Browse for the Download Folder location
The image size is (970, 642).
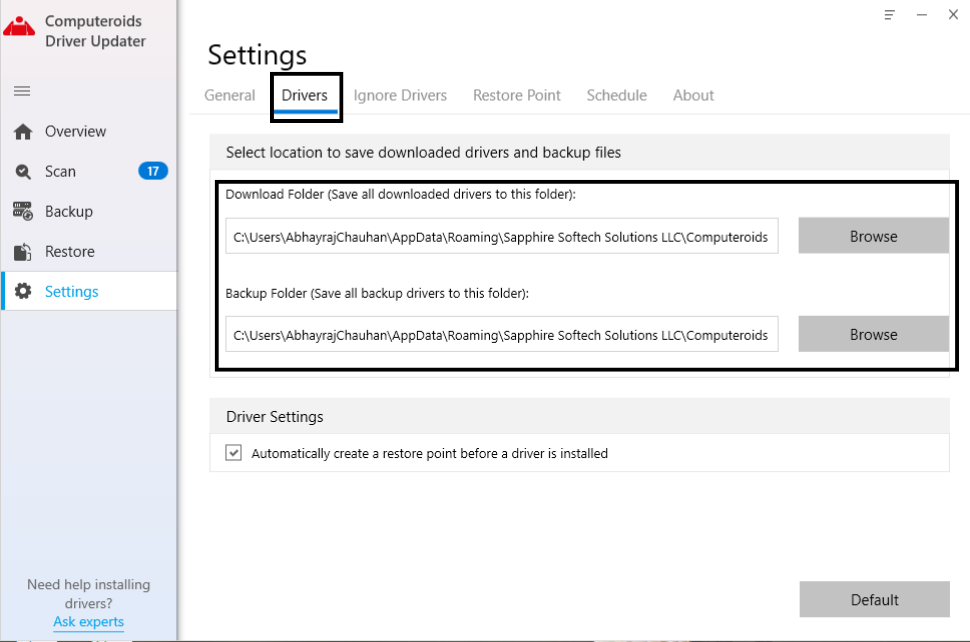873,236
